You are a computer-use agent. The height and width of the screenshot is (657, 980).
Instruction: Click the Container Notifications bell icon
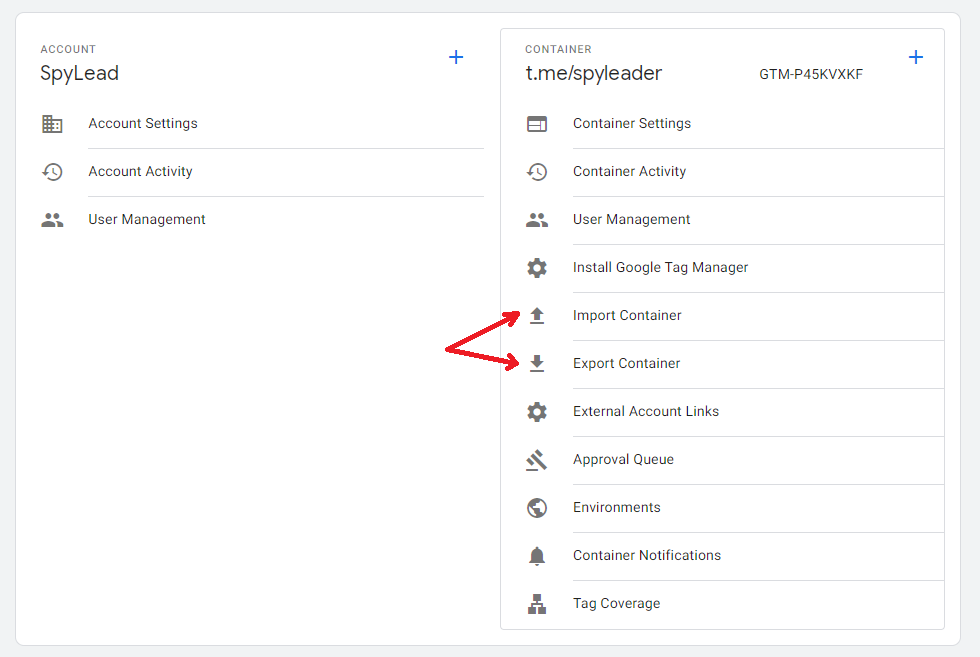pyautogui.click(x=537, y=556)
